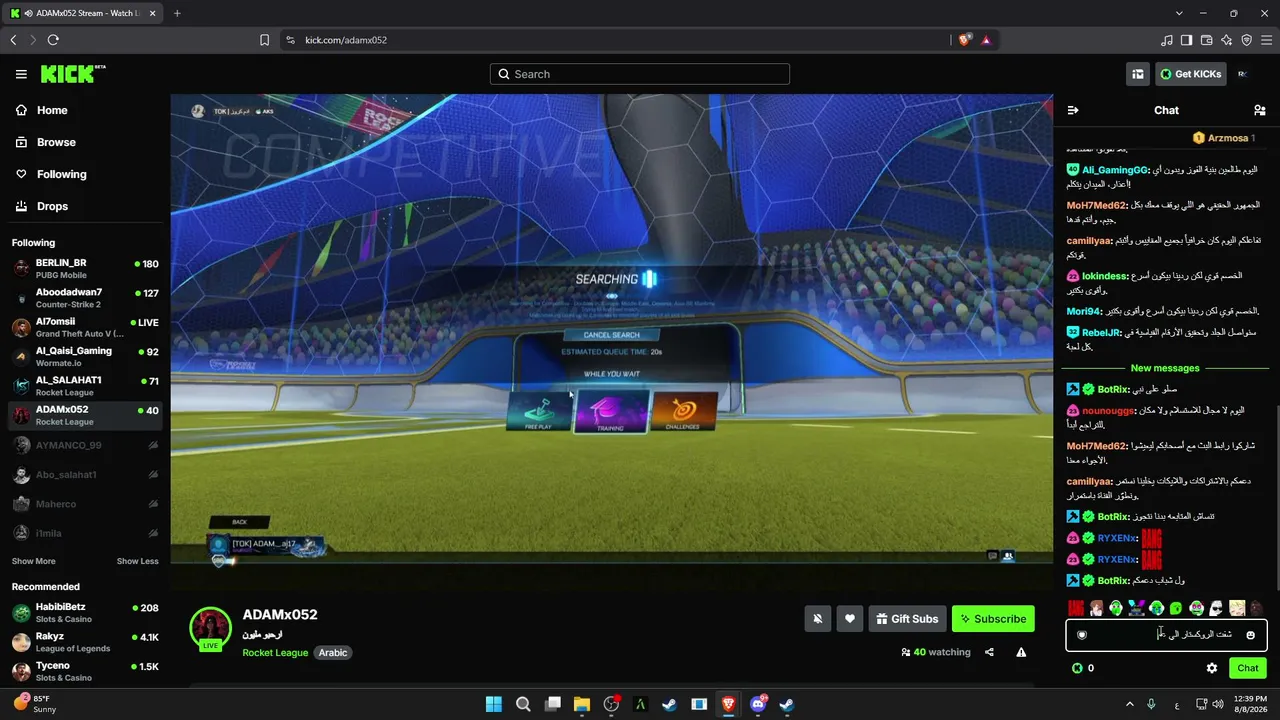The image size is (1280, 720).
Task: Open Discord from the taskbar
Action: tap(758, 704)
